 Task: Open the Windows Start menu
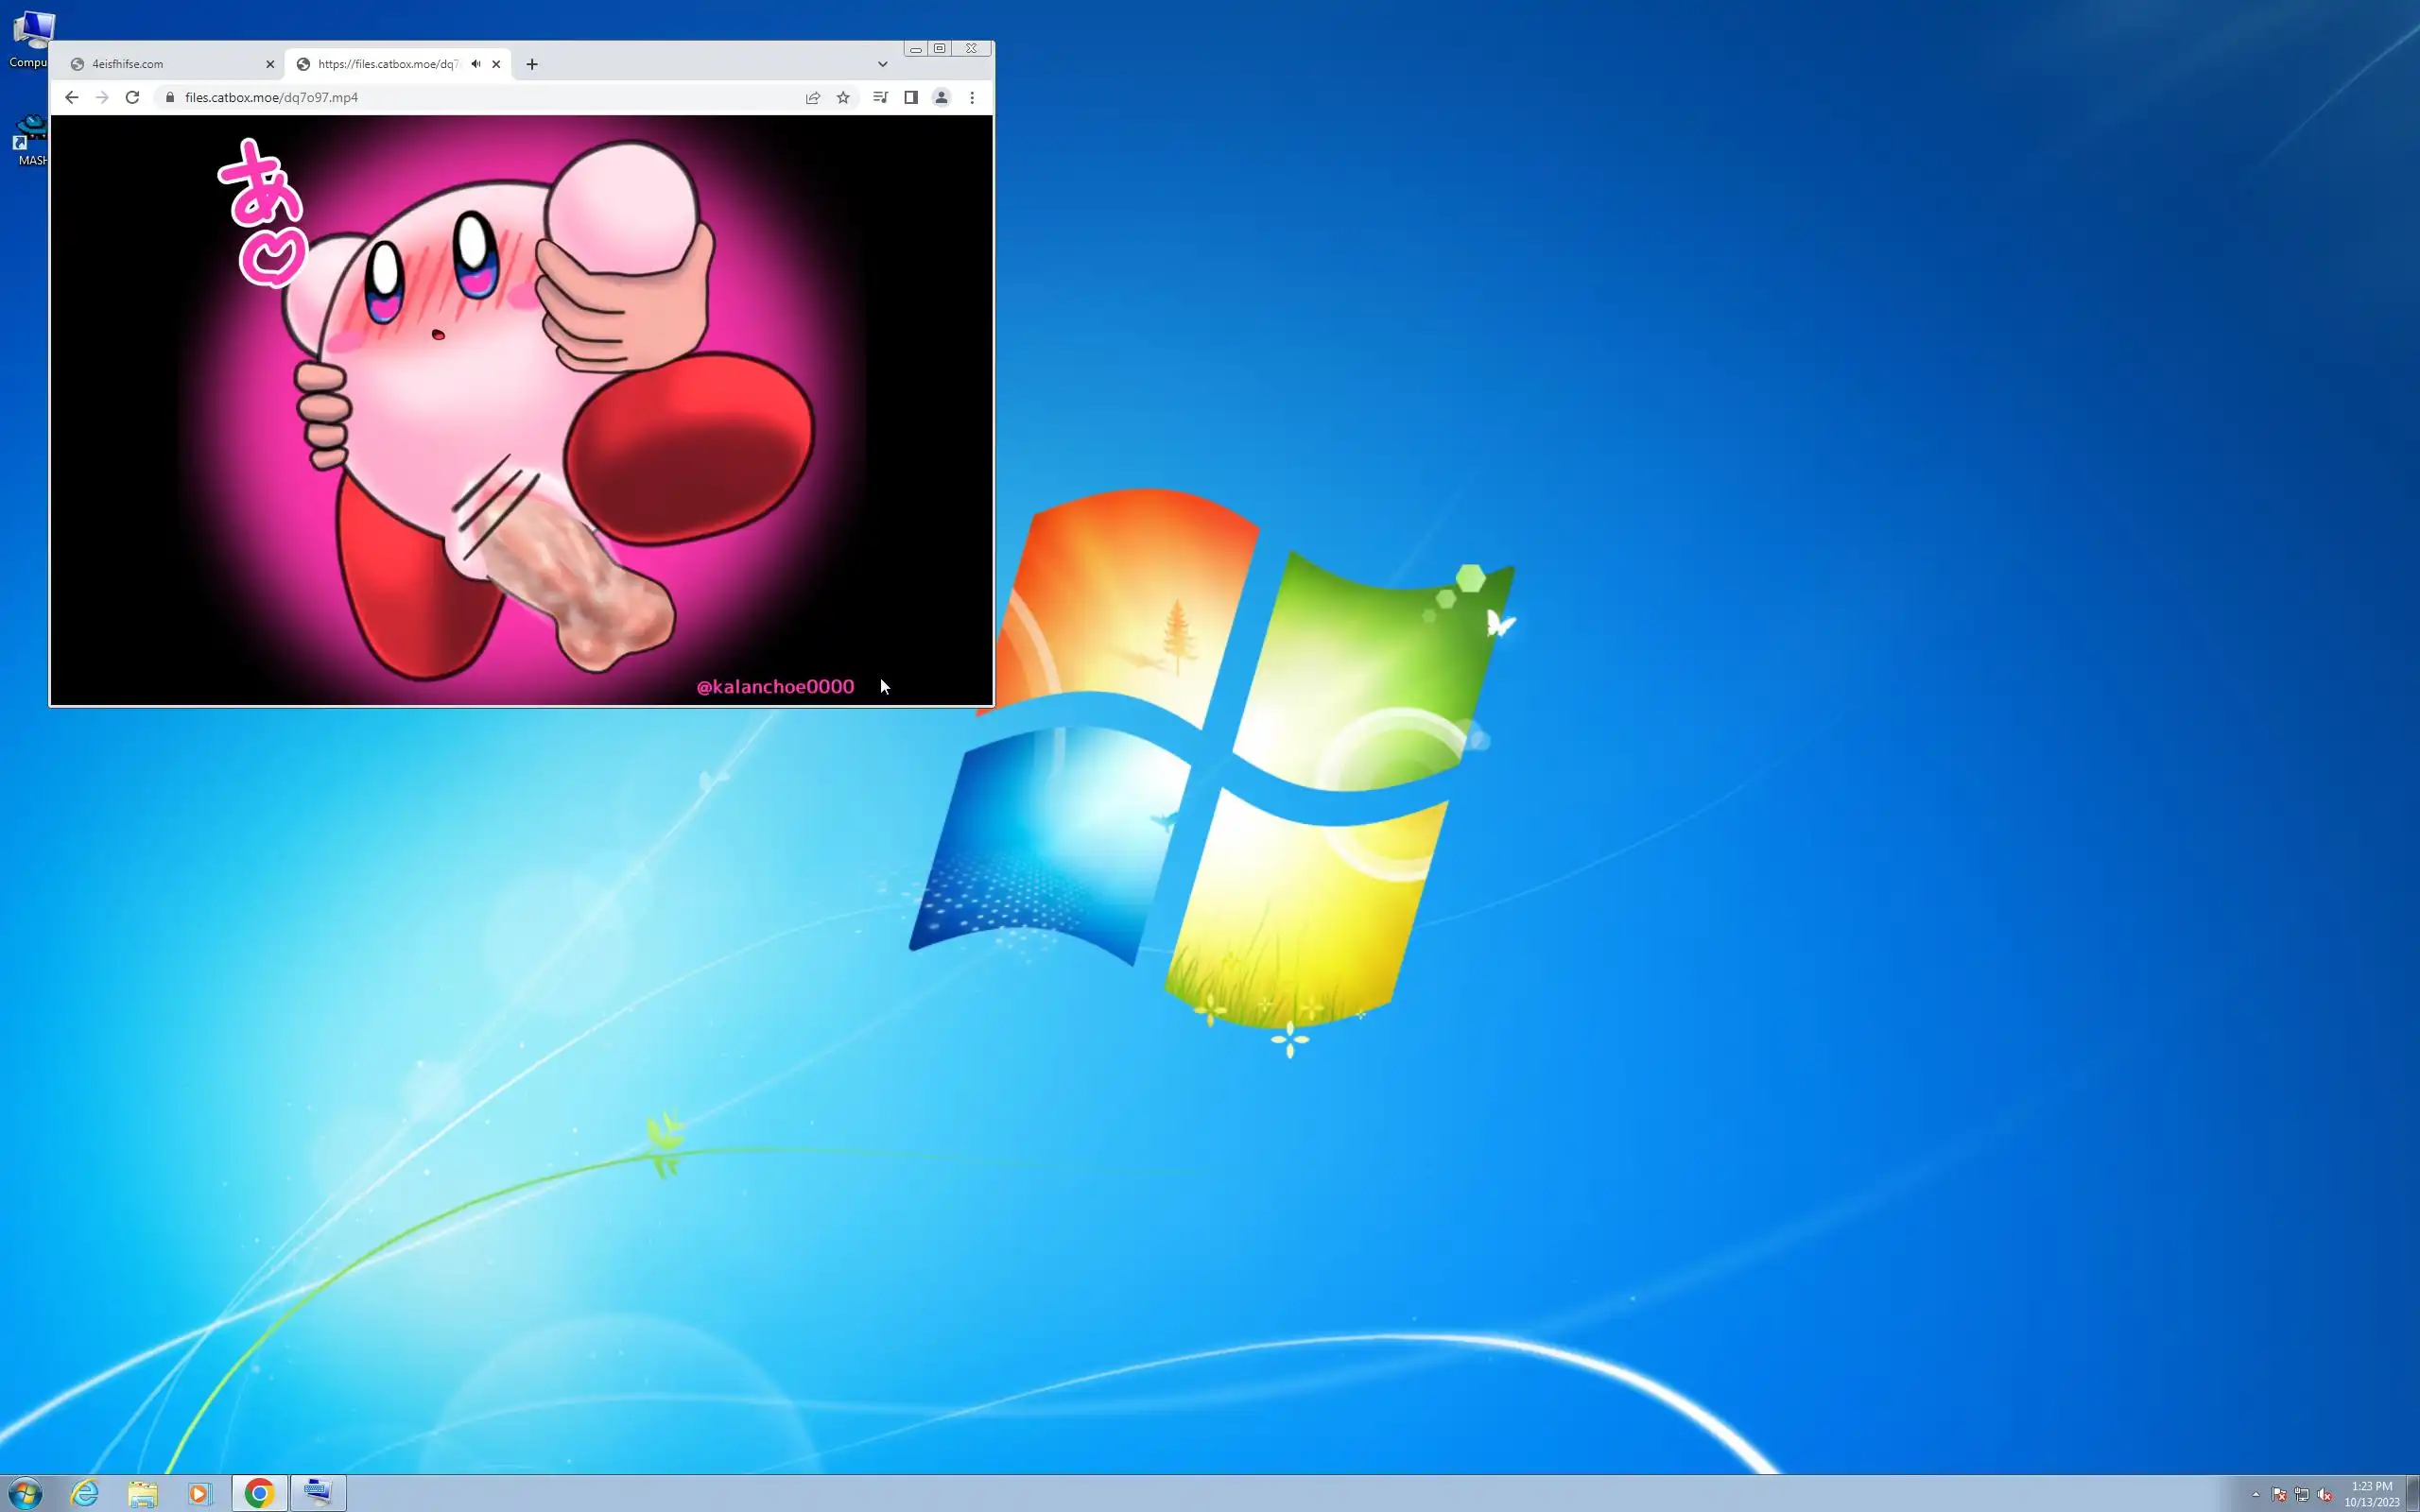tap(25, 1493)
